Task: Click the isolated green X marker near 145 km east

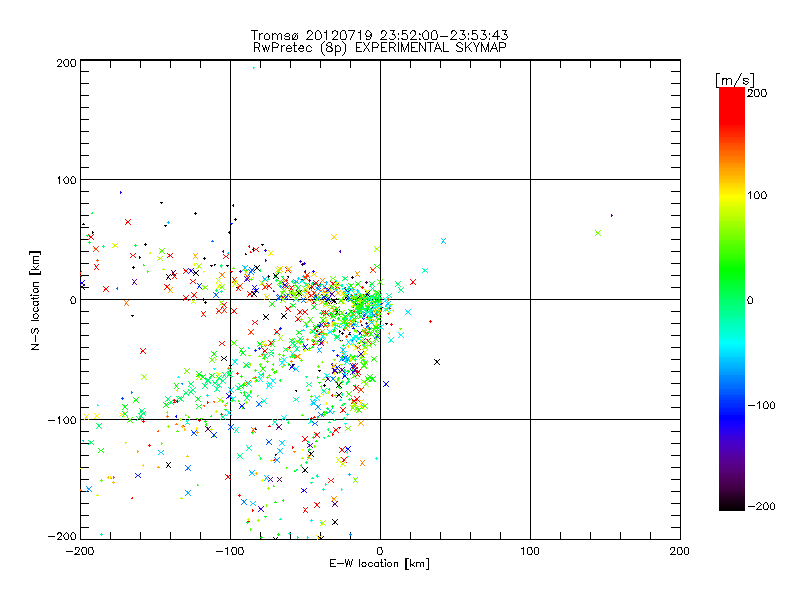Action: [x=598, y=233]
